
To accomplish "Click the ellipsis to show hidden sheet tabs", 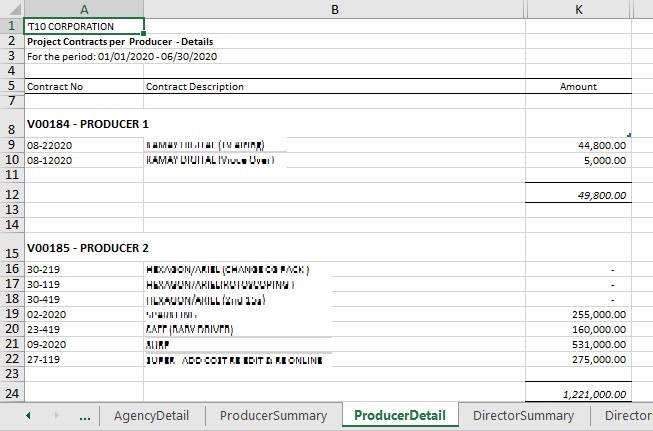I will [x=85, y=415].
